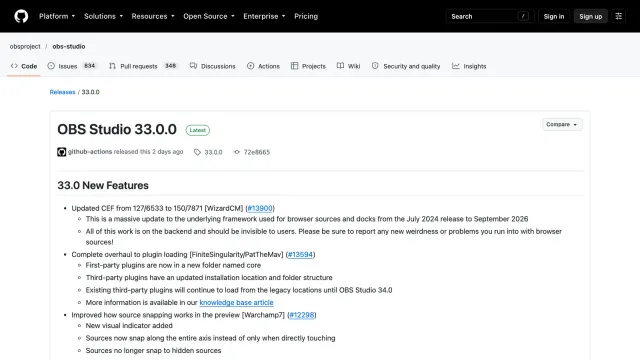Open the 33.0.0 tag link
640x360 pixels.
208,152
